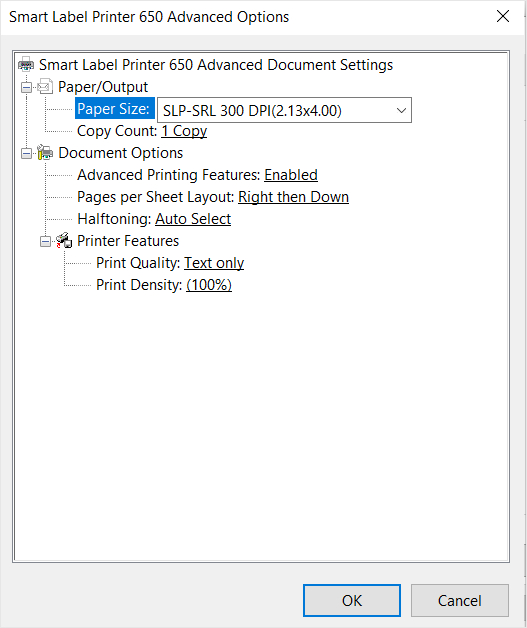Click the Right then Down layout value
Image resolution: width=527 pixels, height=628 pixels.
294,197
